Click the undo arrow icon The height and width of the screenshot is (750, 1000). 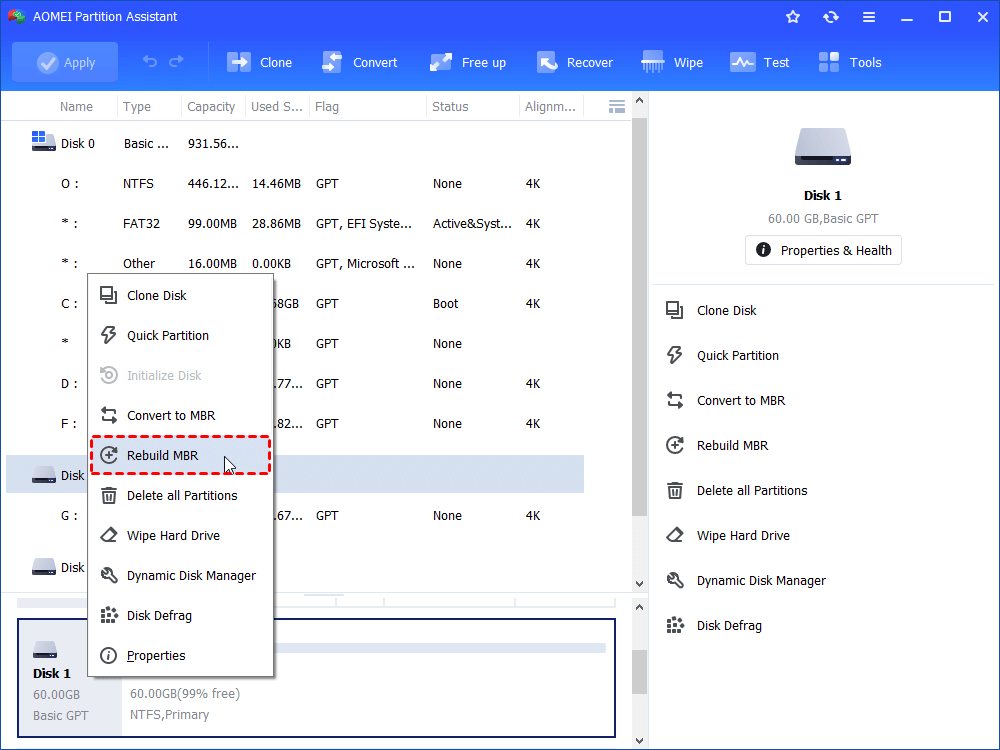coord(150,62)
